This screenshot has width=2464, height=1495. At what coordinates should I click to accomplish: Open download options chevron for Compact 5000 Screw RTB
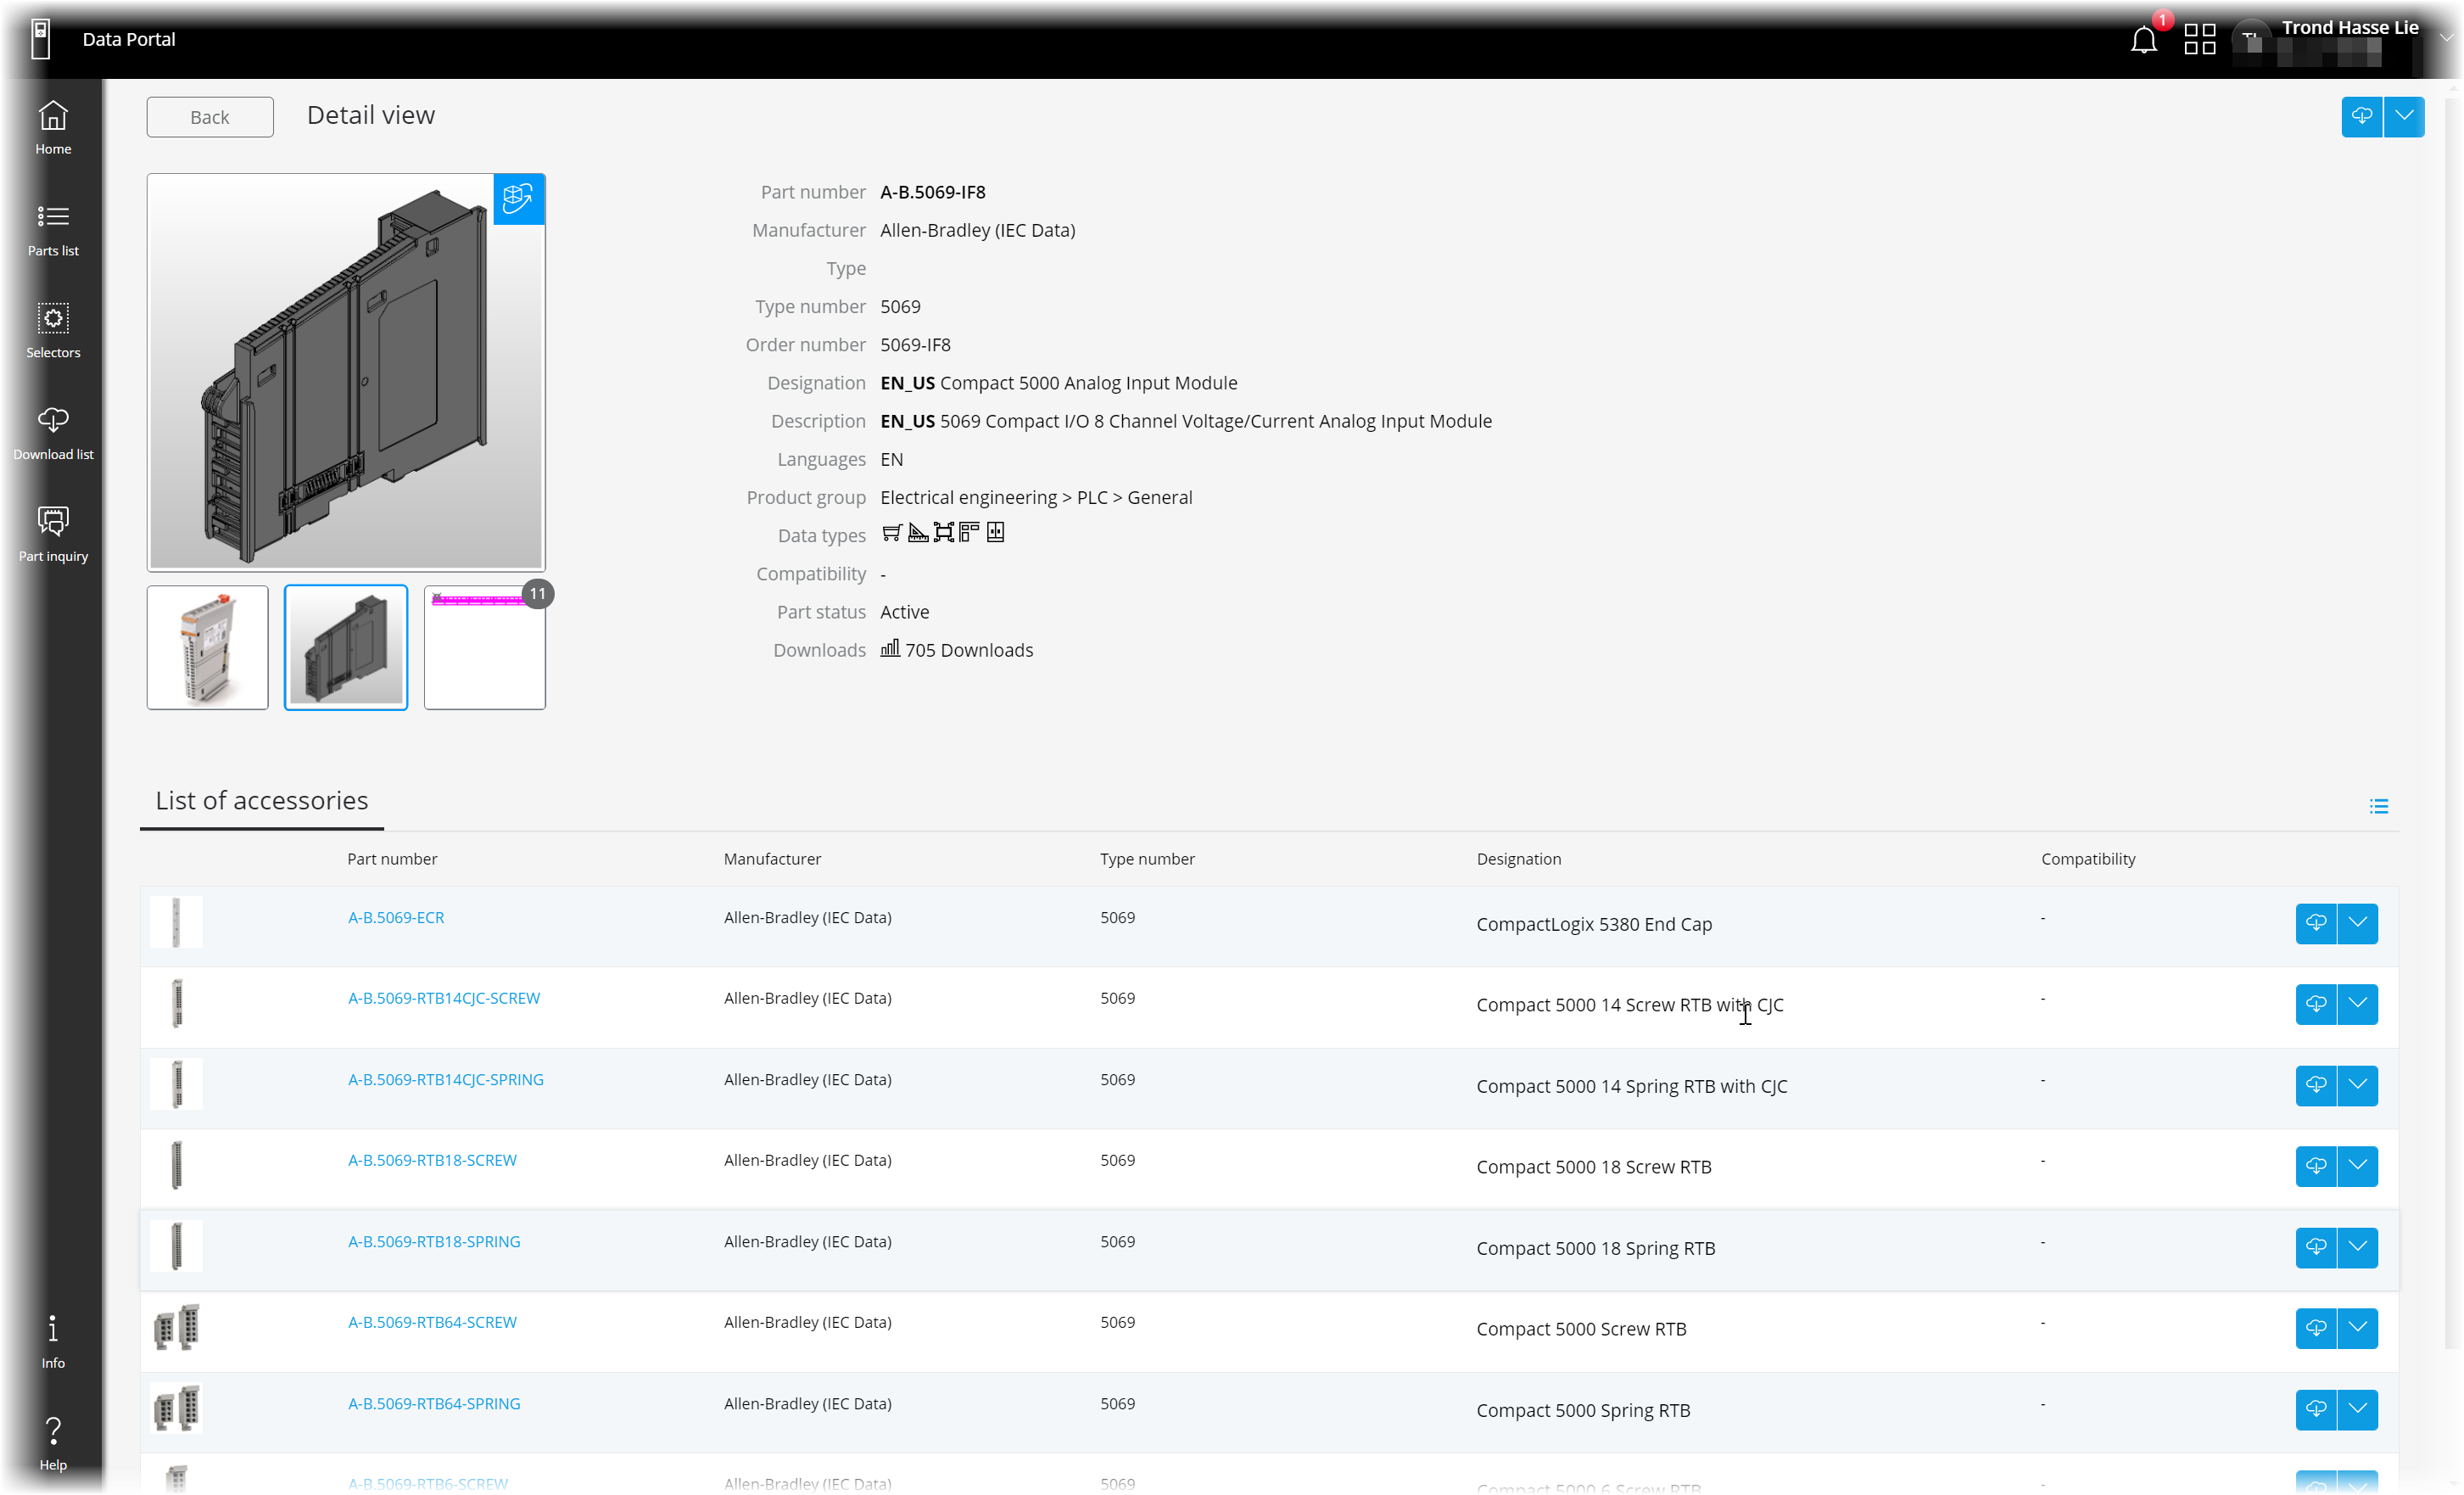click(2358, 1328)
